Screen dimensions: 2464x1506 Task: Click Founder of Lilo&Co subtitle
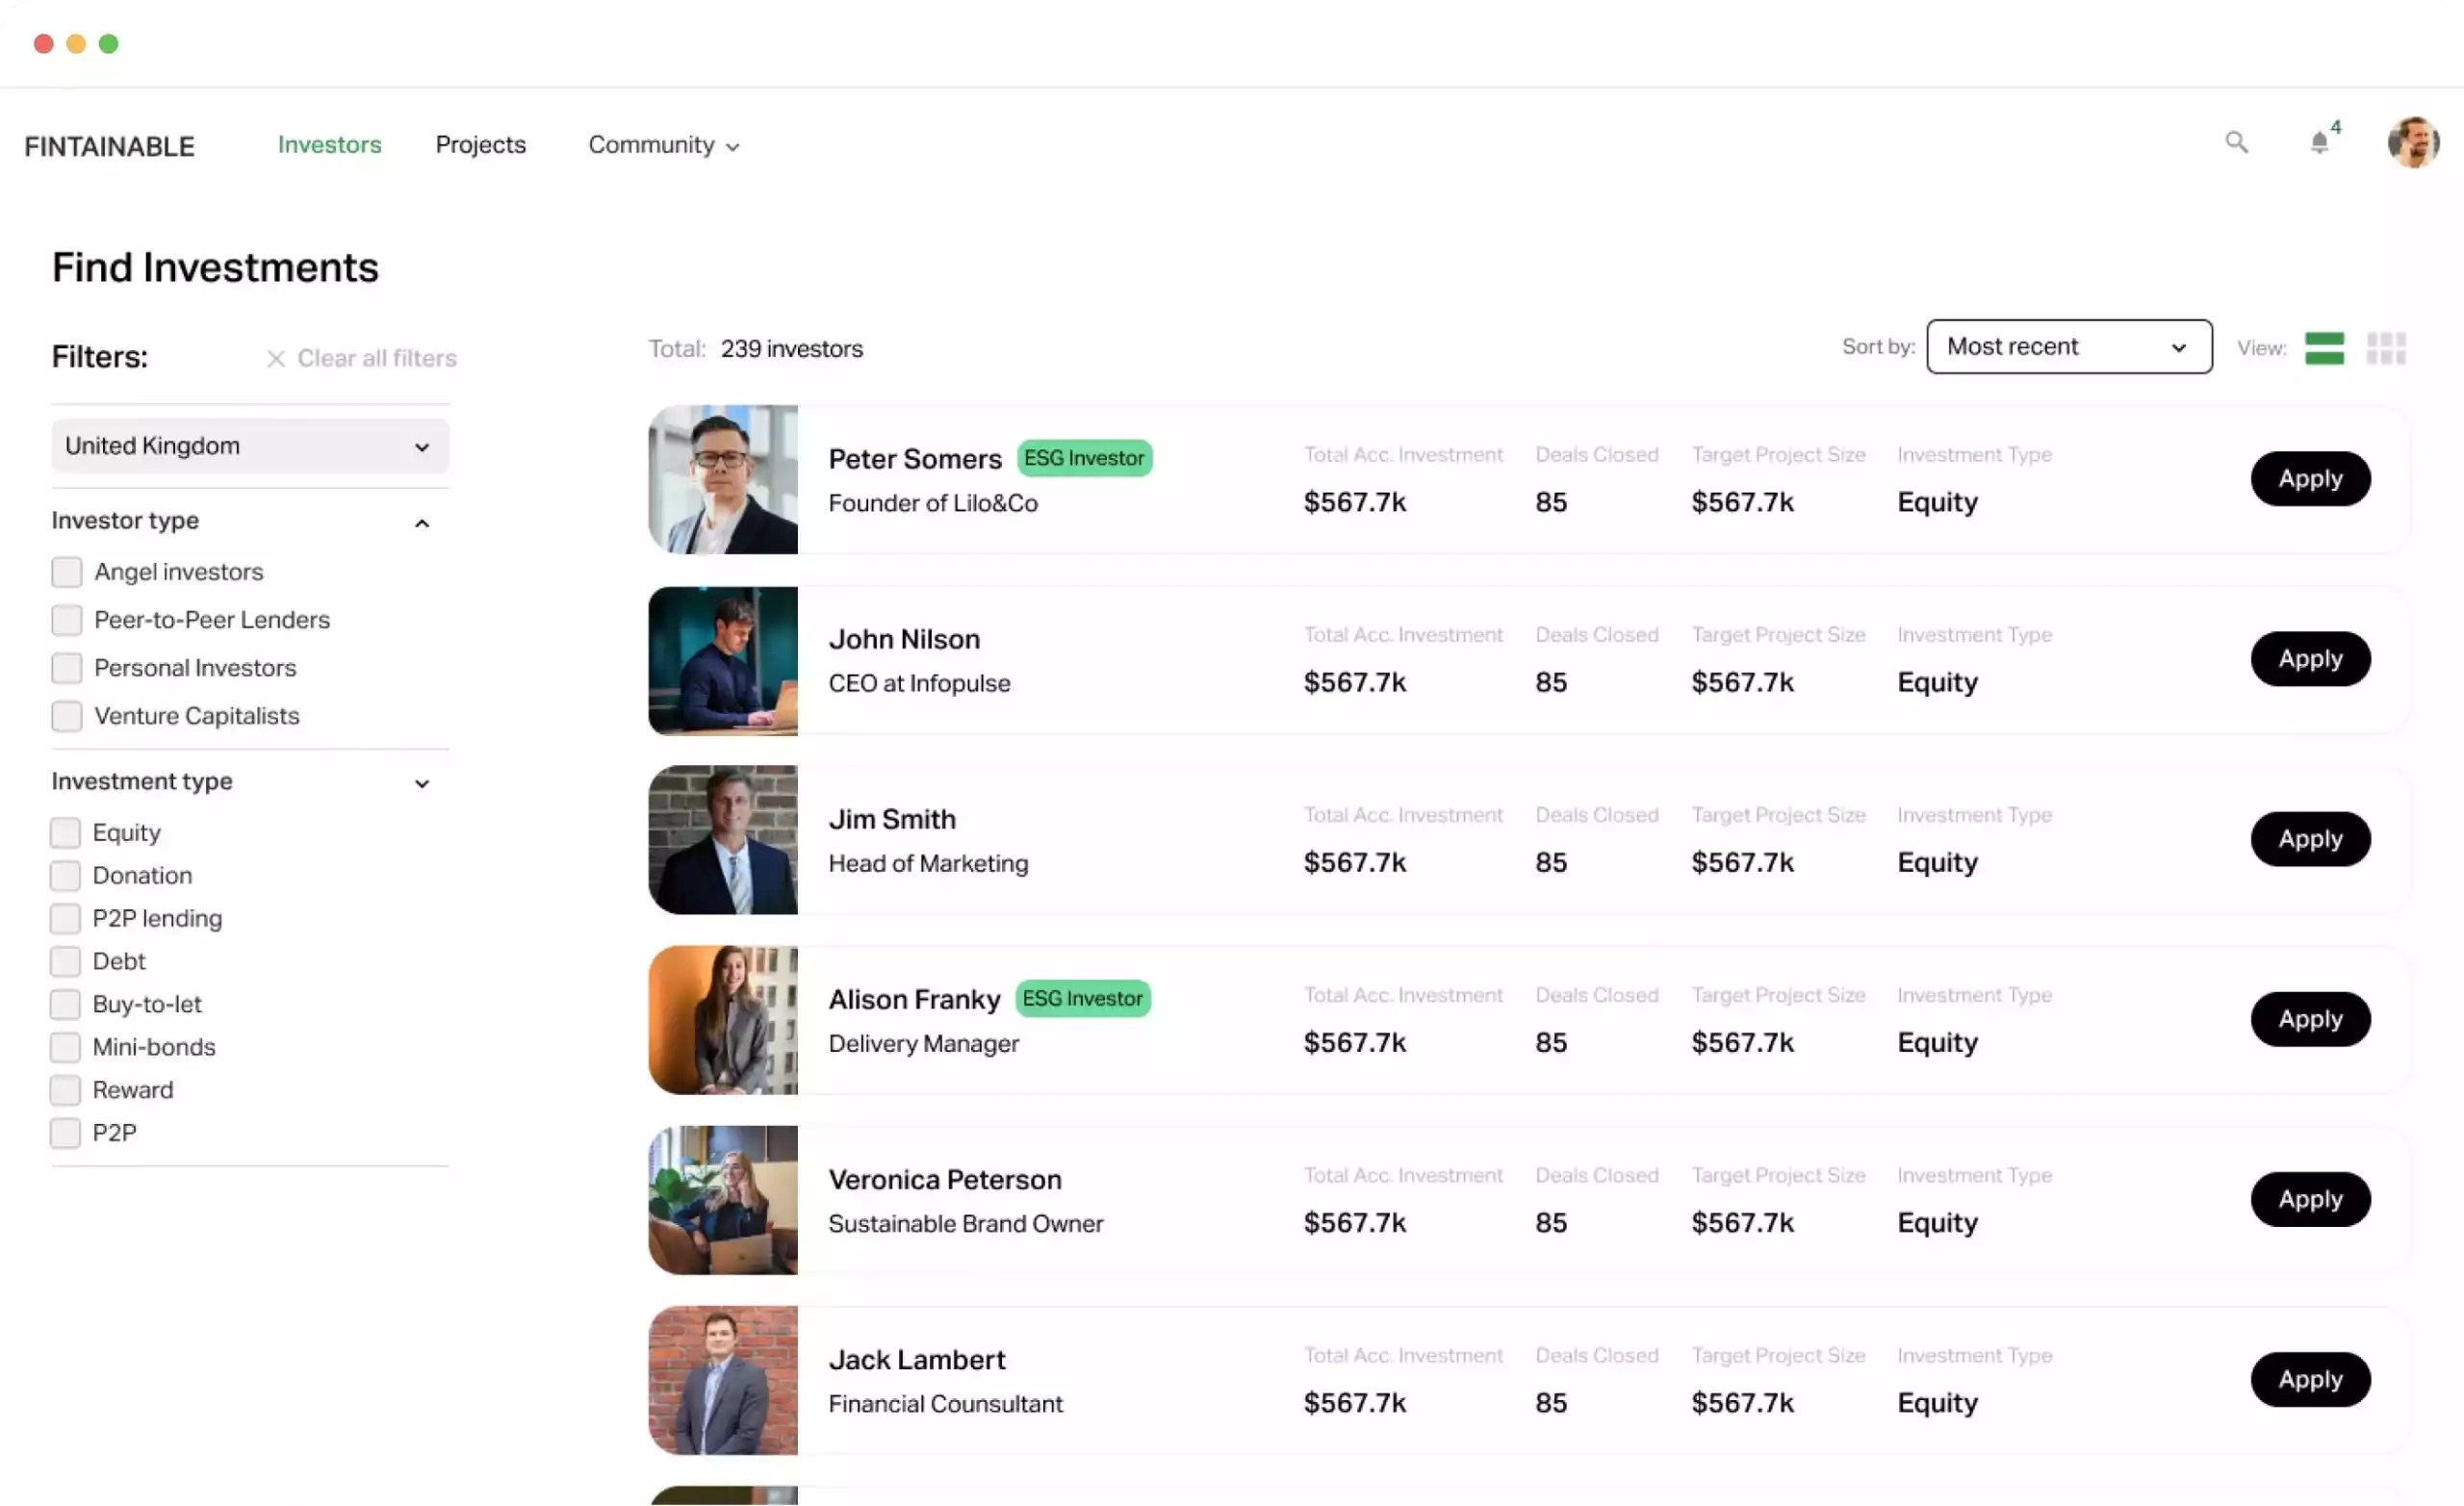click(x=933, y=503)
